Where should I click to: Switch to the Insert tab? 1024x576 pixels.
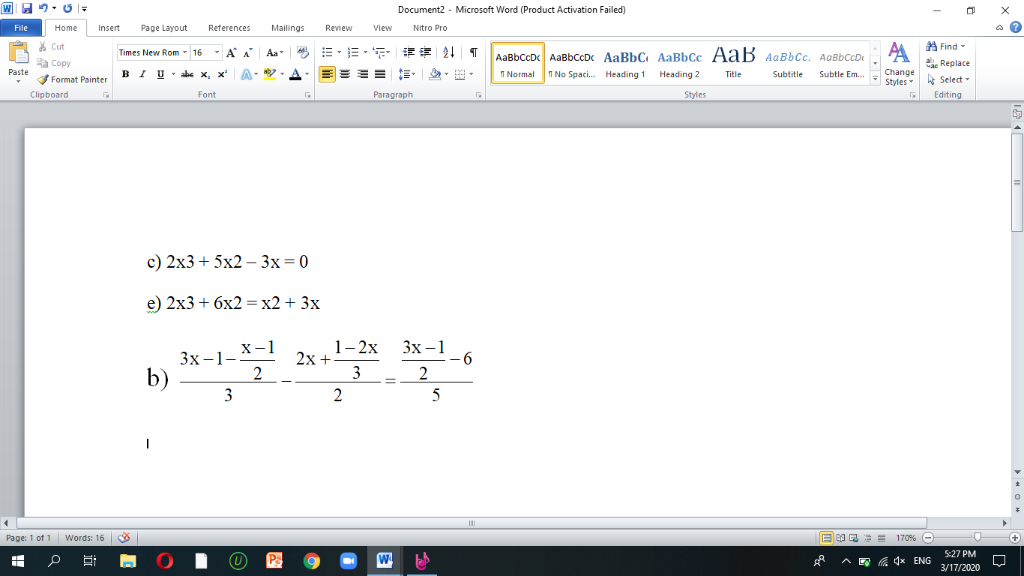109,28
